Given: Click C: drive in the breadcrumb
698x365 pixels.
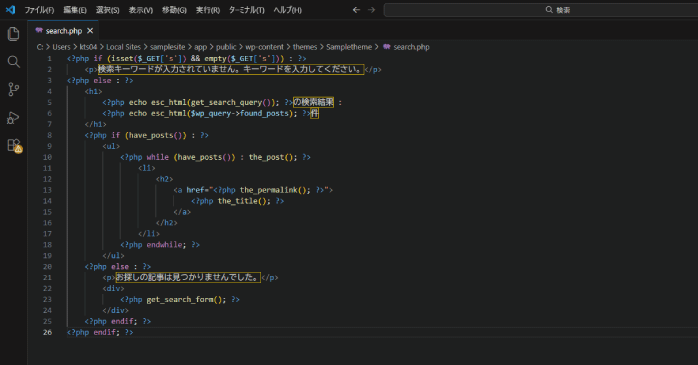Looking at the screenshot, I should [x=40, y=47].
